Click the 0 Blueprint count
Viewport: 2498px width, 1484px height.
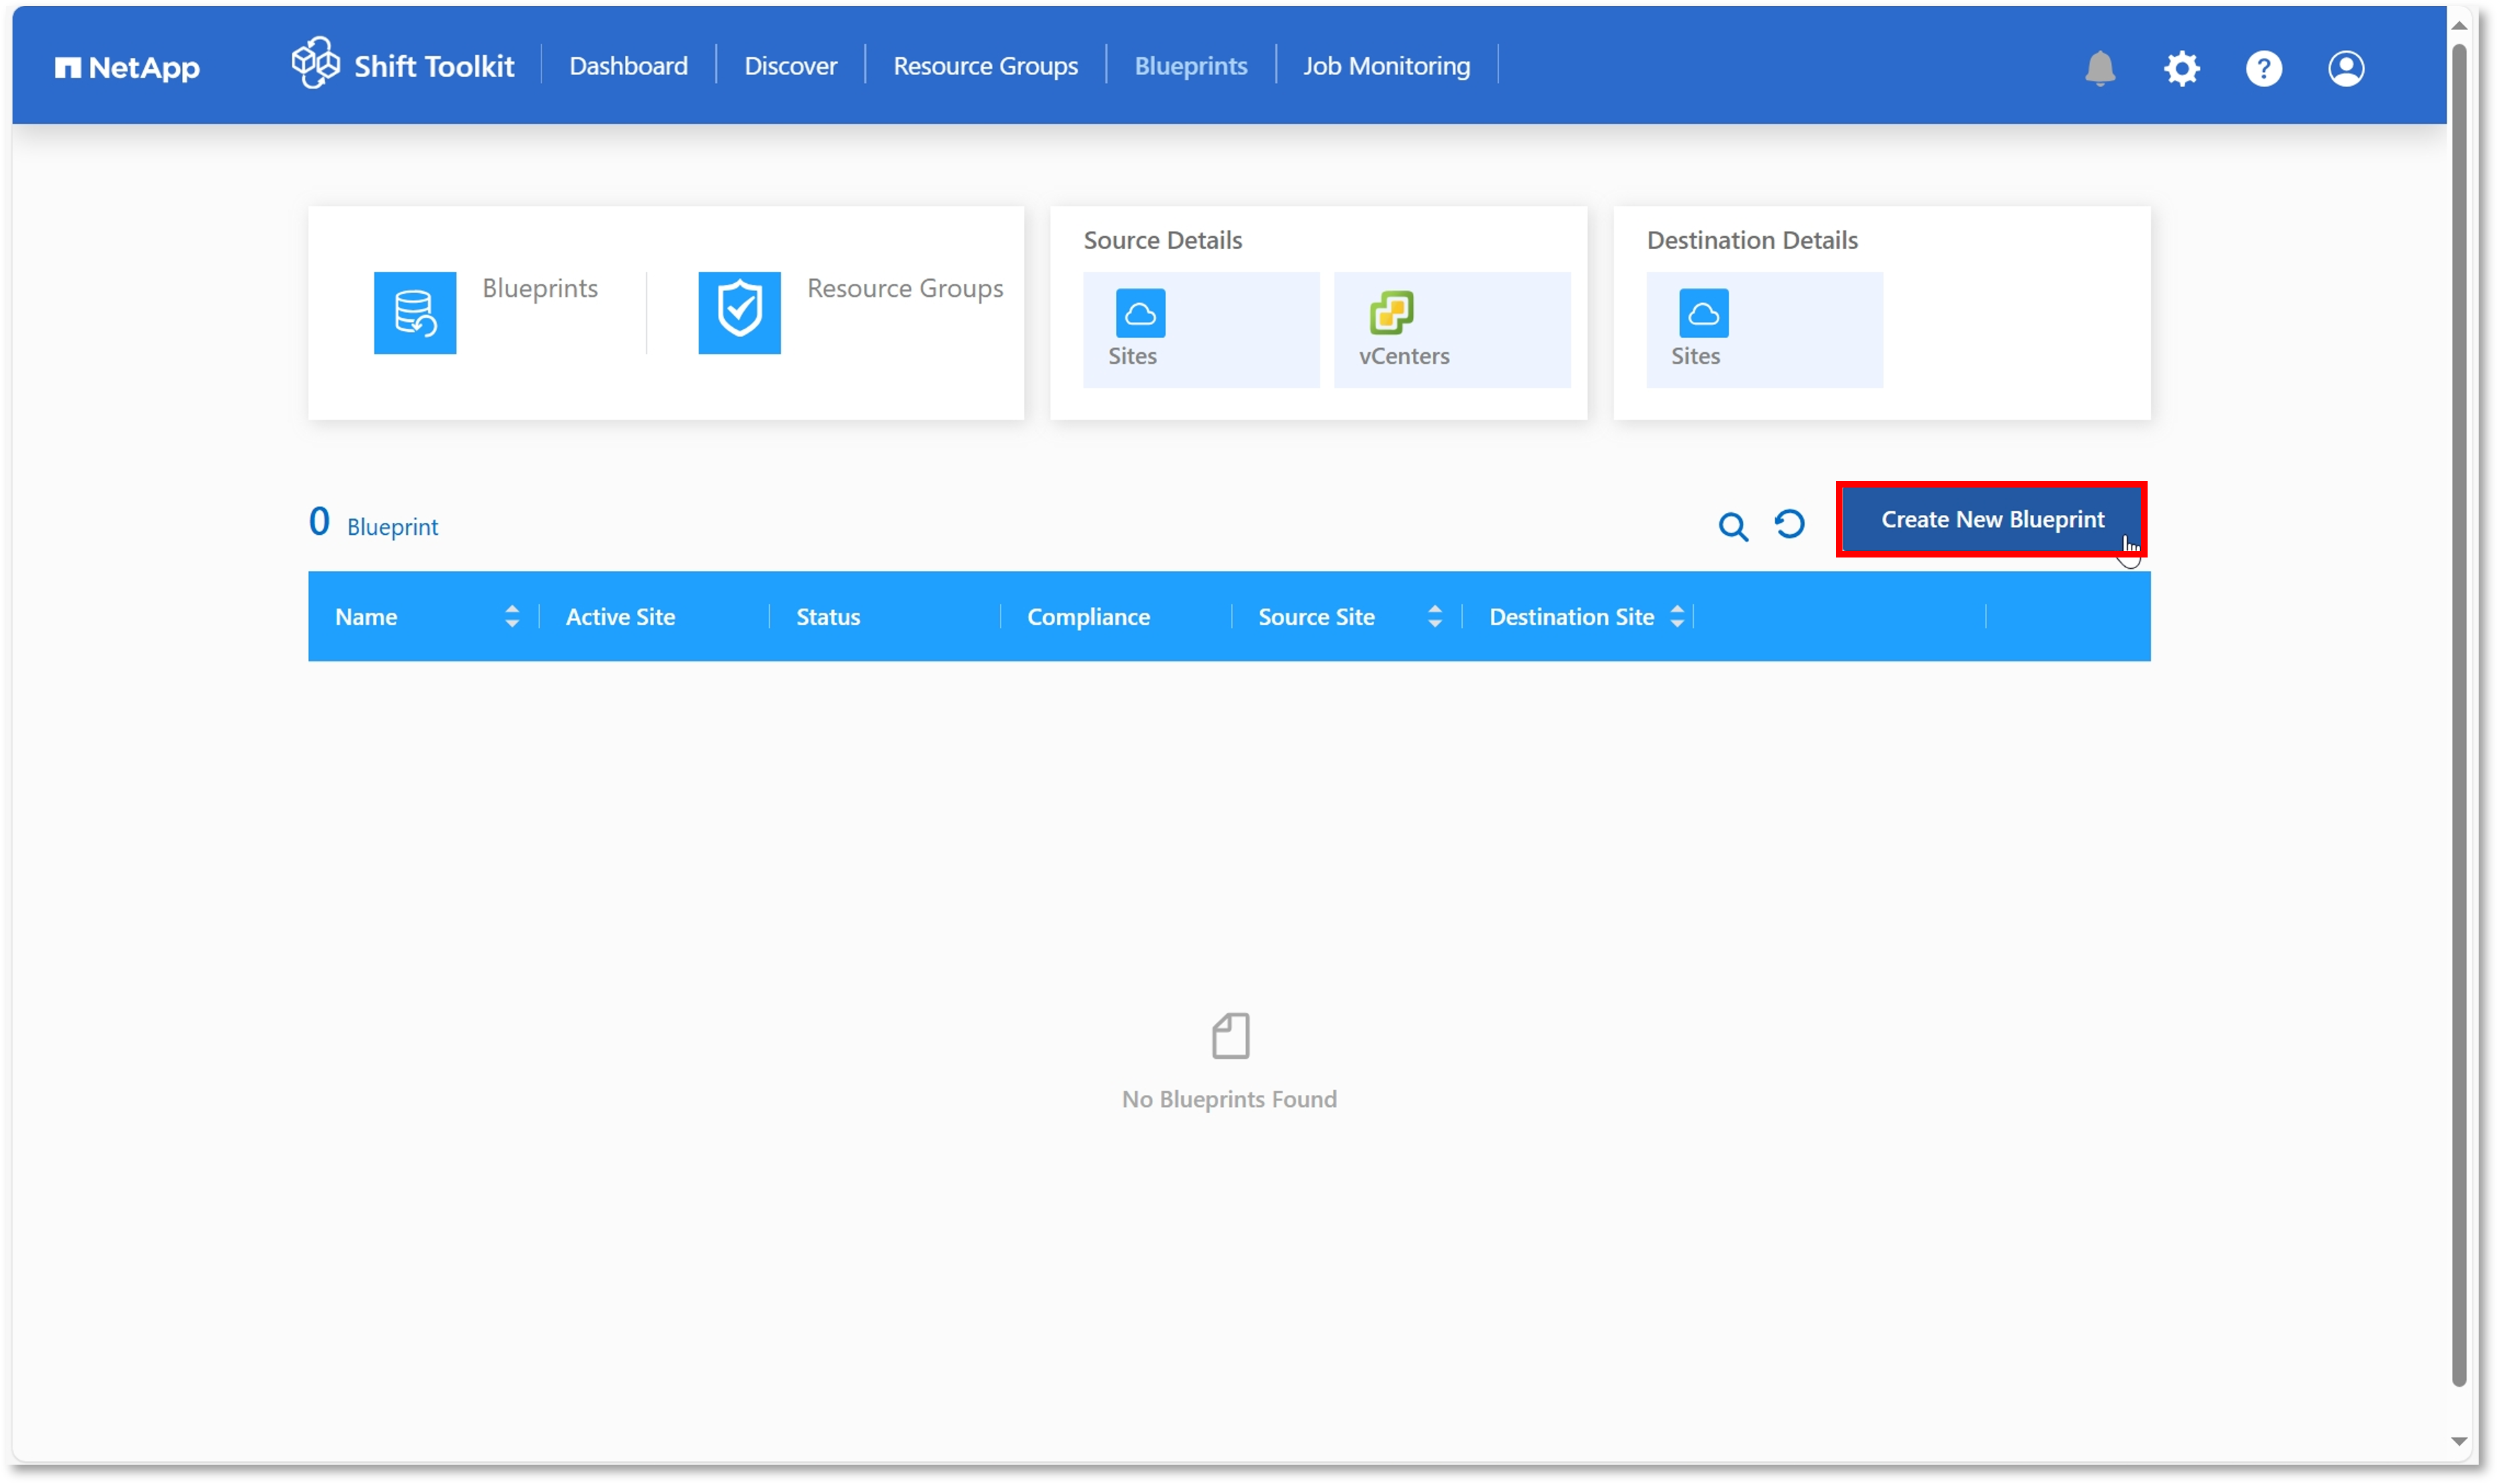tap(373, 523)
